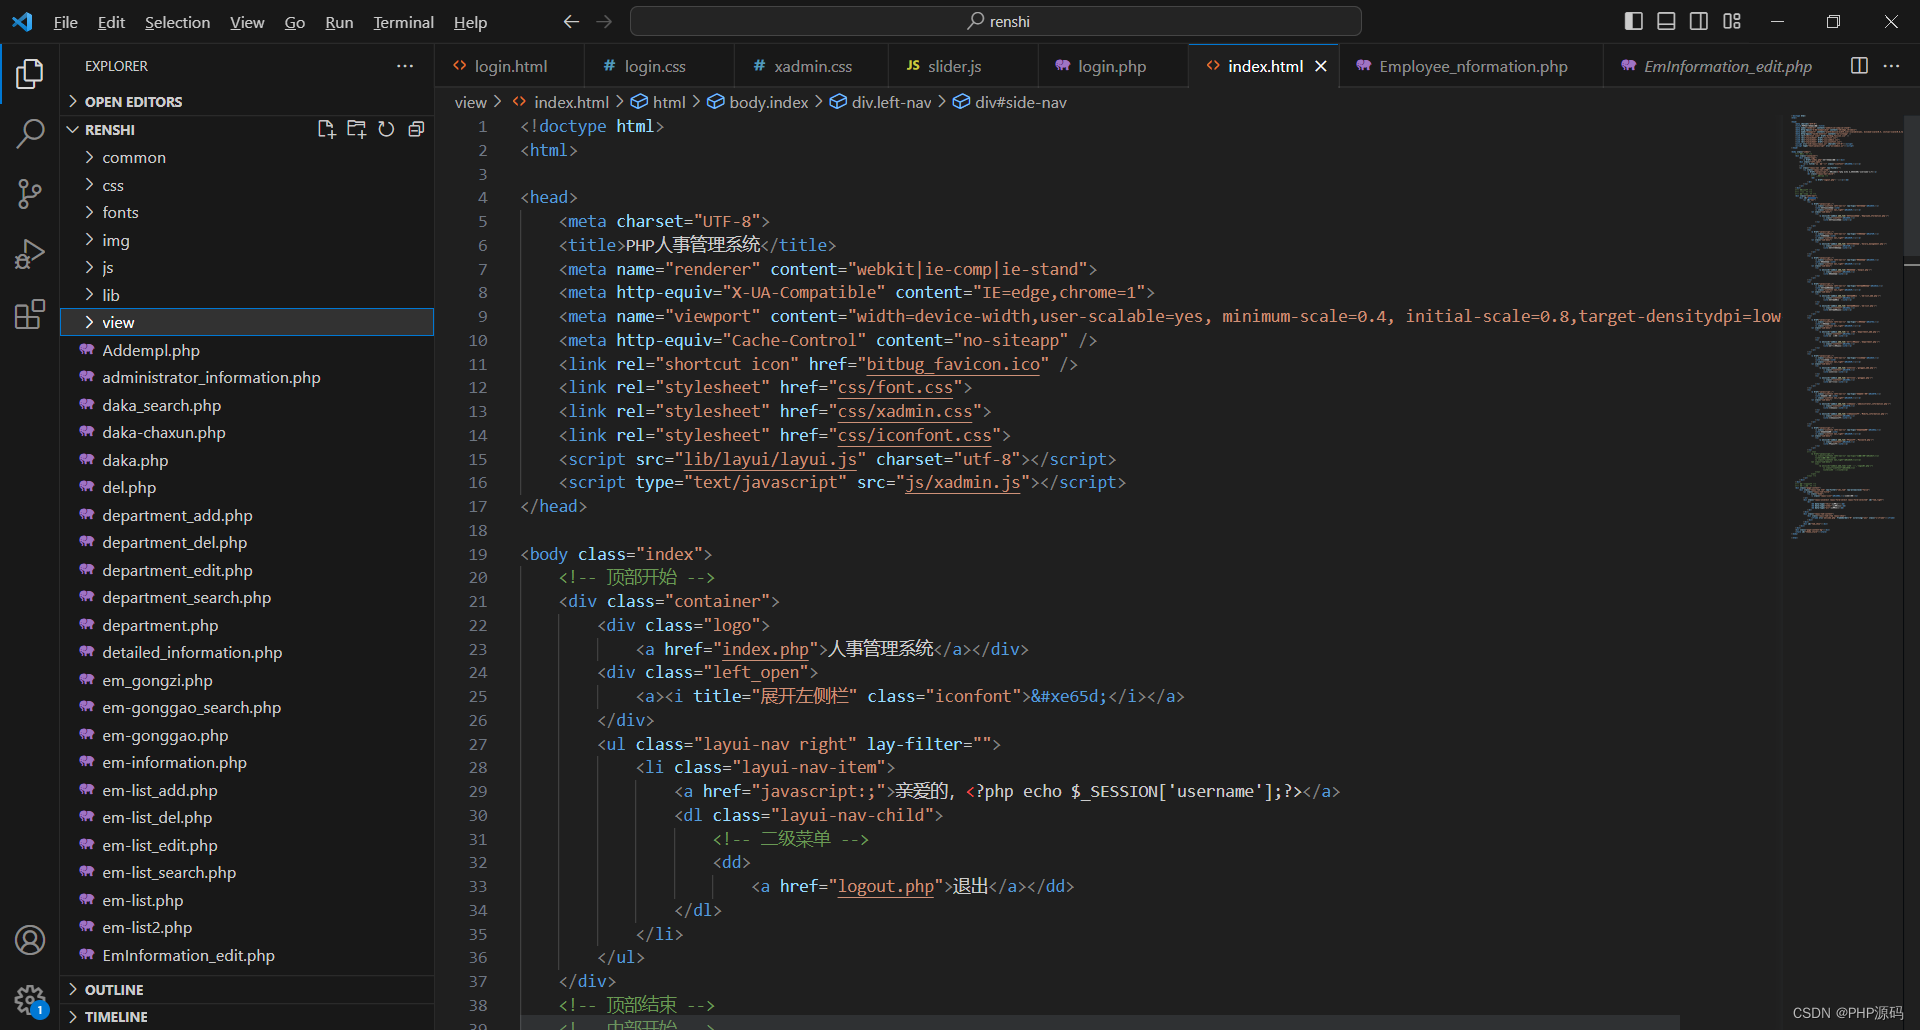Image resolution: width=1920 pixels, height=1030 pixels.
Task: Expand the TIMELINE section
Action: [247, 1016]
